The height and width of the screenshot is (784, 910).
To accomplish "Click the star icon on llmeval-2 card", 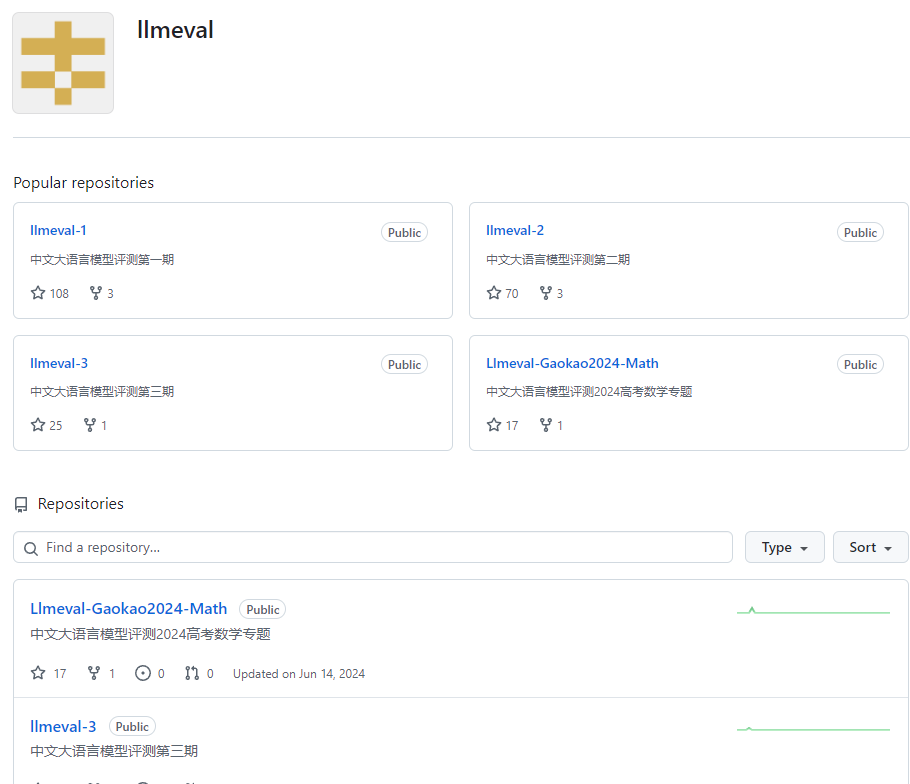I will pos(494,293).
